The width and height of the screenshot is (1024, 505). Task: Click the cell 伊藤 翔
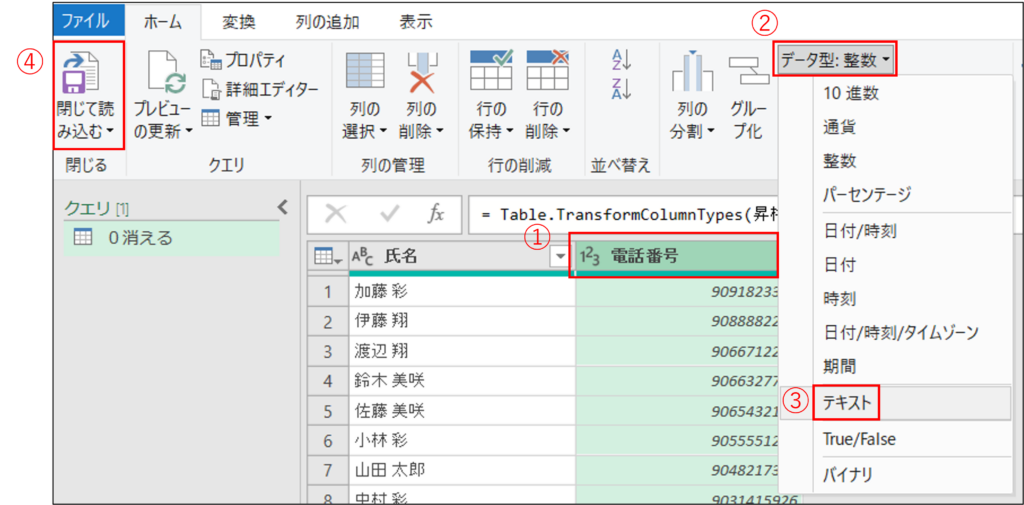click(462, 321)
